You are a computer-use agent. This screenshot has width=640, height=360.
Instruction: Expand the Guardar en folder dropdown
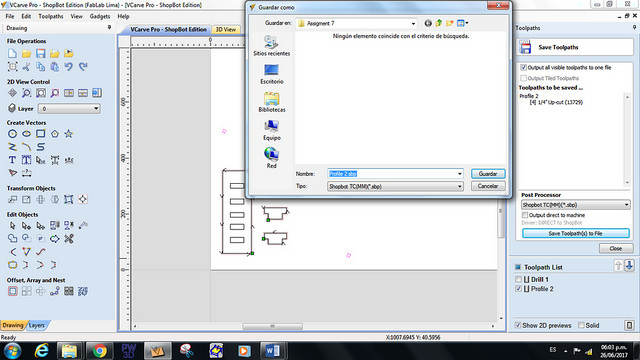(413, 24)
